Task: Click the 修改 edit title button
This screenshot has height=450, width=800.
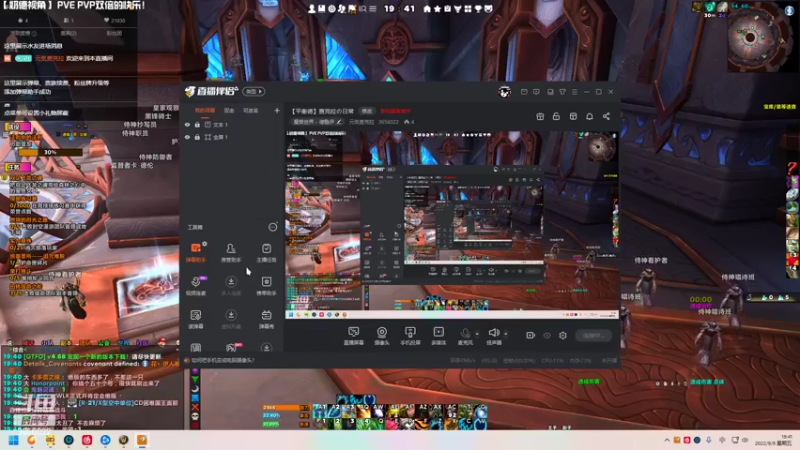Action: click(367, 111)
